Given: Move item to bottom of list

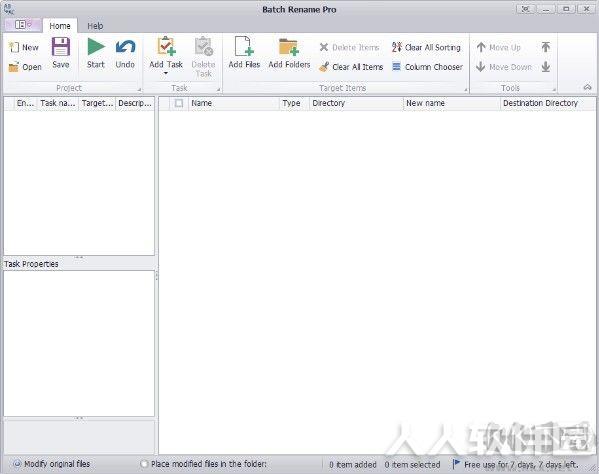Looking at the screenshot, I should point(546,67).
